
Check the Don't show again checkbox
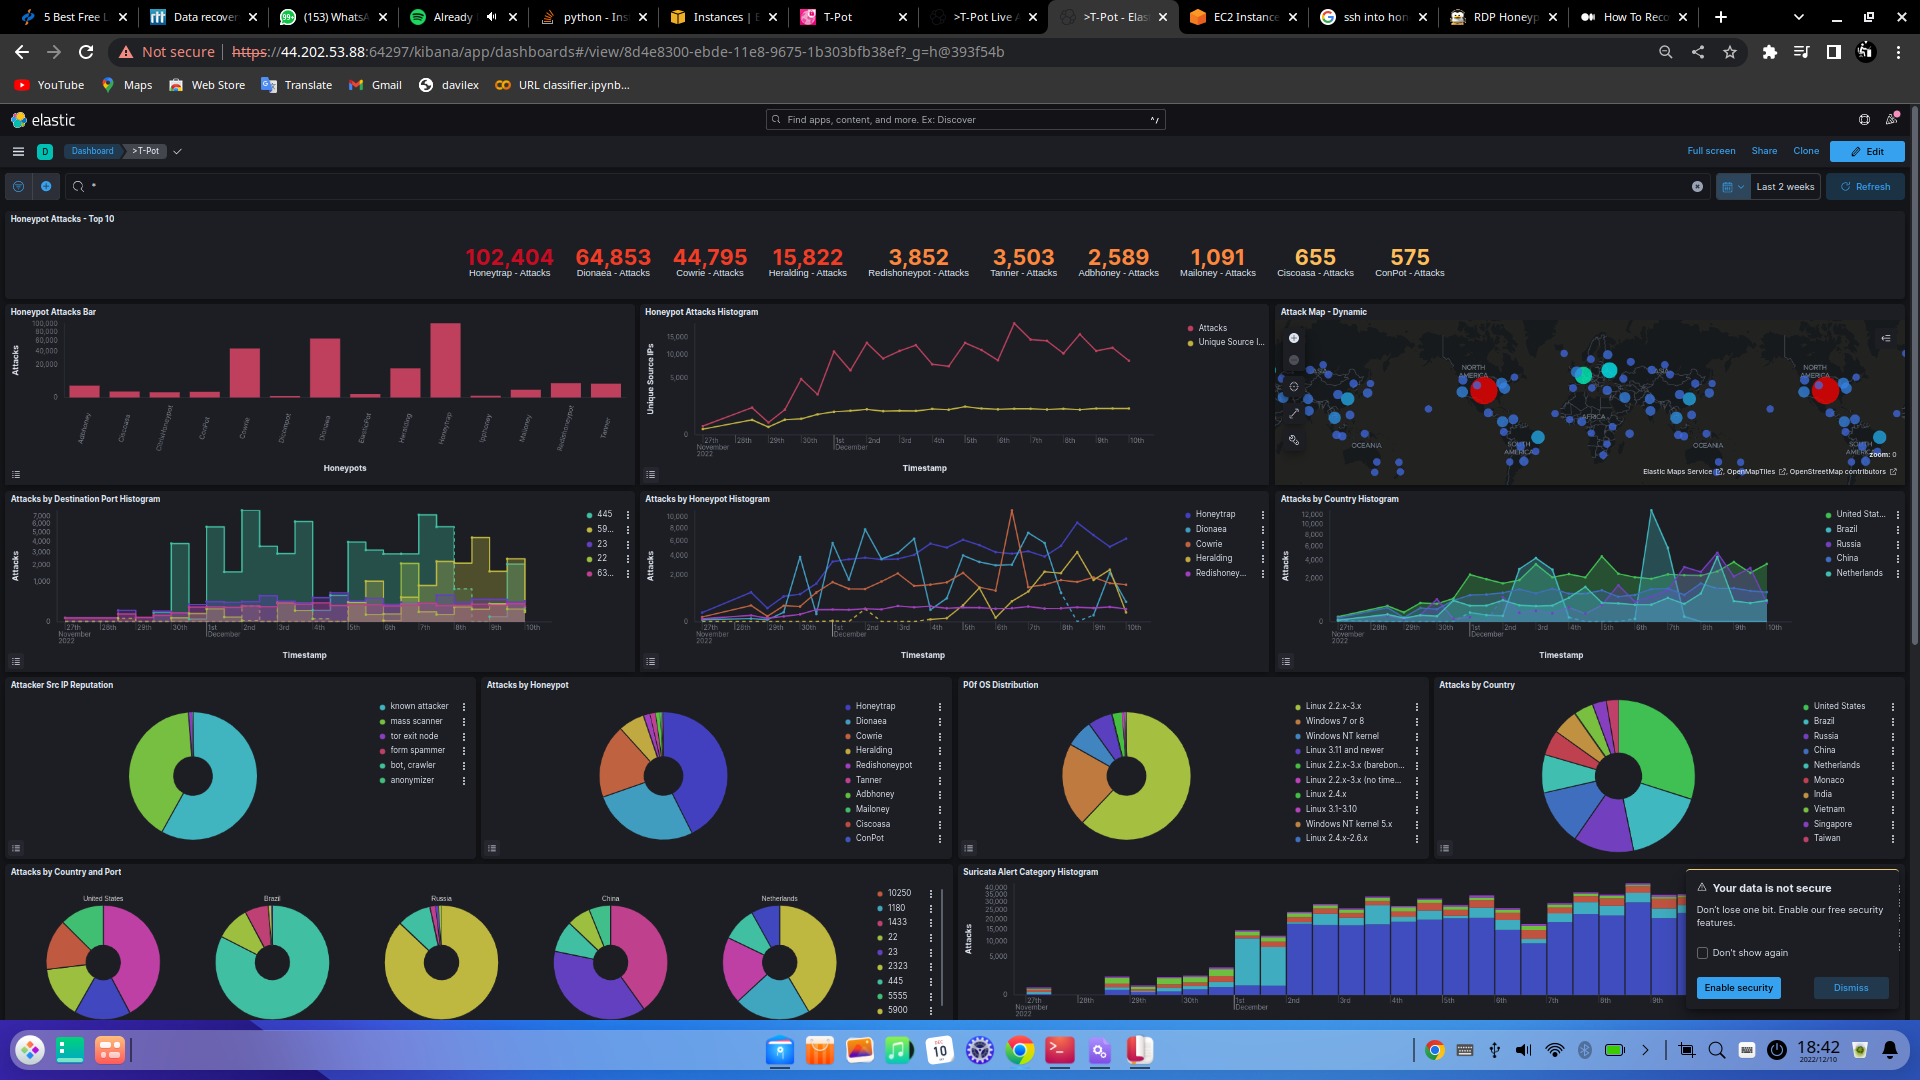pos(1703,953)
